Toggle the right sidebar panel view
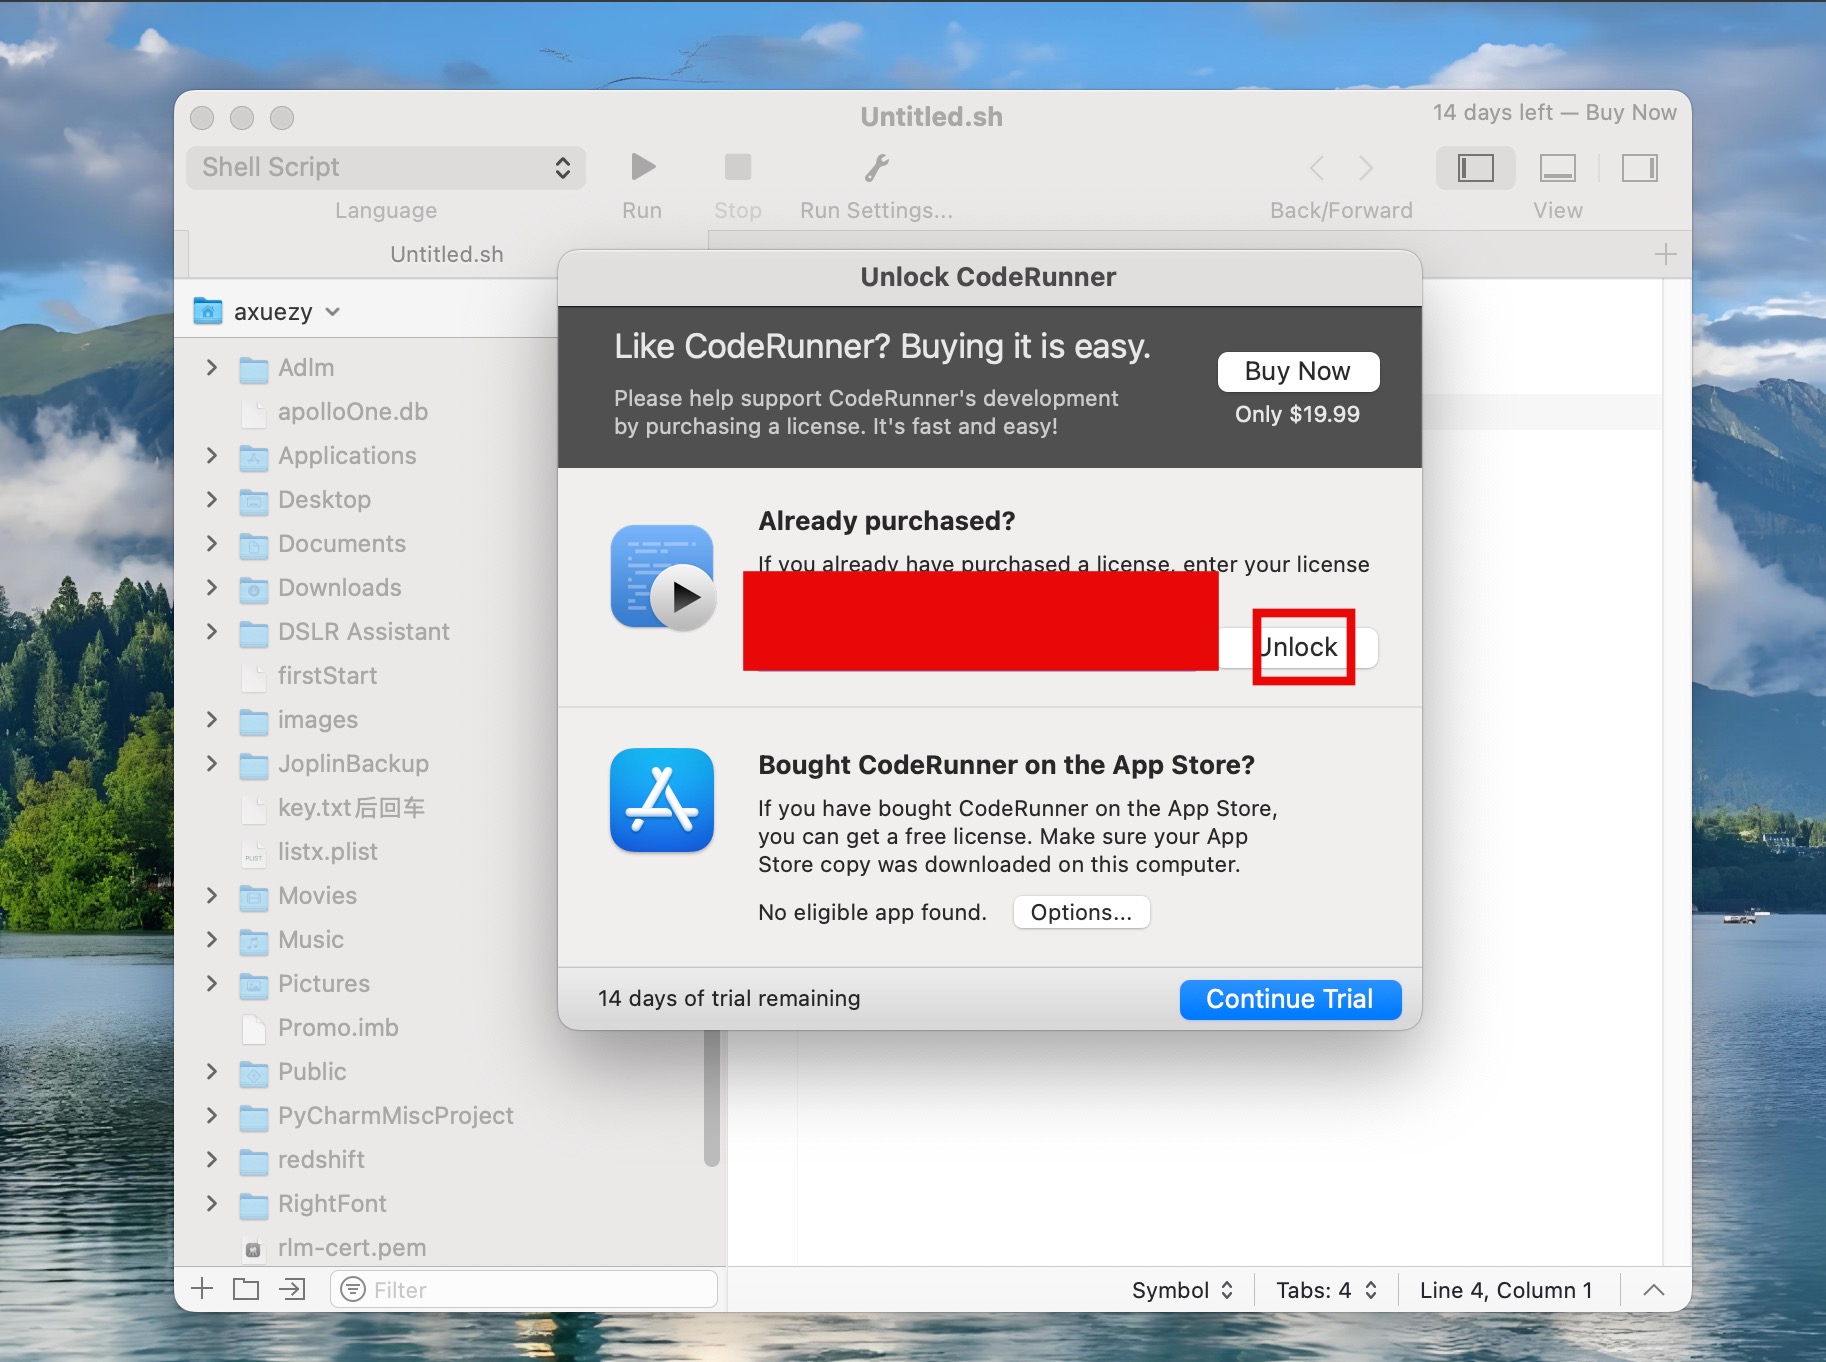The width and height of the screenshot is (1826, 1362). 1639,168
